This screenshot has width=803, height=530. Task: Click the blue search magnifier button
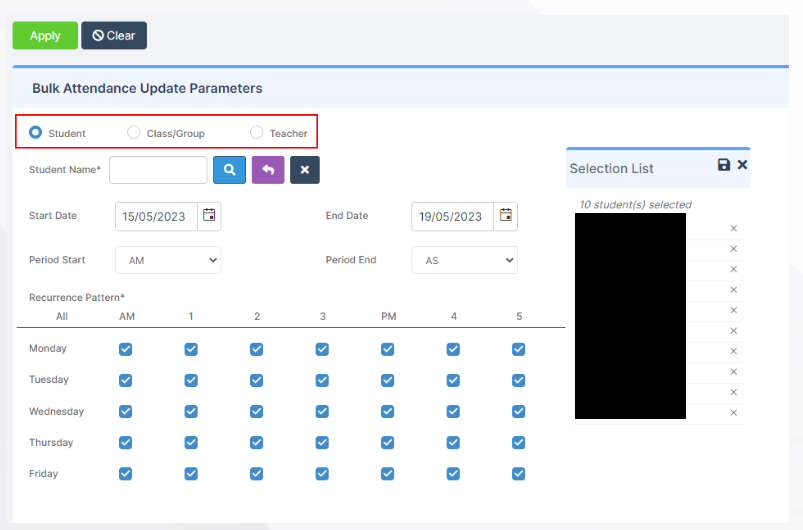click(x=229, y=170)
